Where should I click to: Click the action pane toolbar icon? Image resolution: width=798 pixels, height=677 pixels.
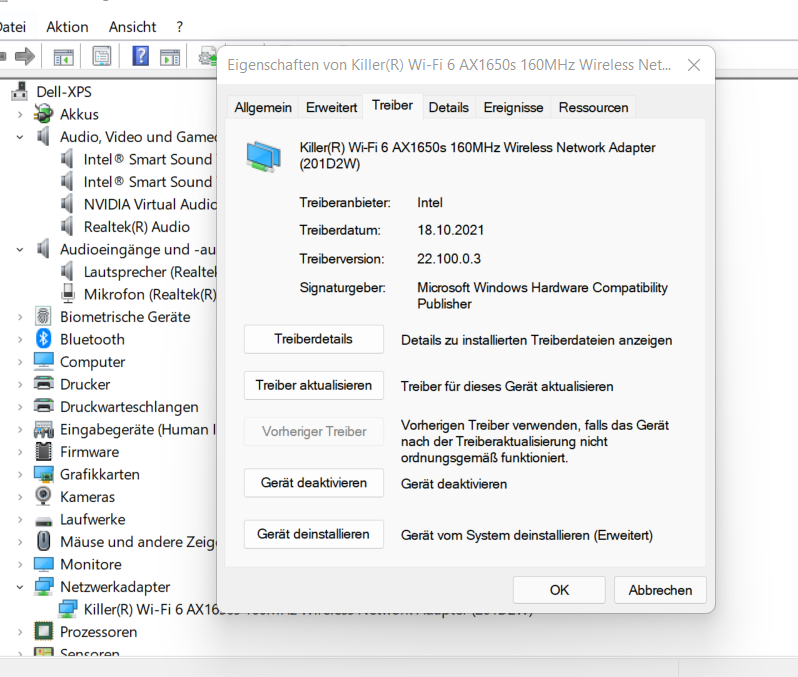[x=170, y=57]
